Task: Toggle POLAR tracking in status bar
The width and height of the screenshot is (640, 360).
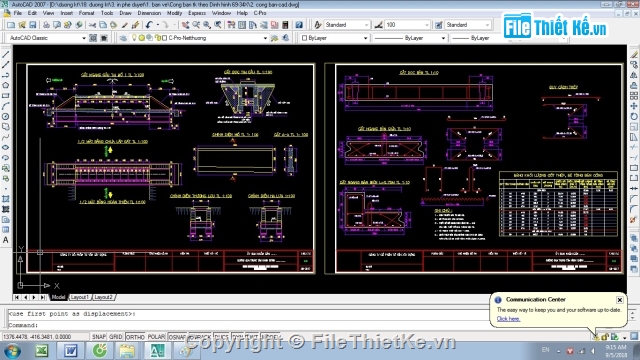Action: point(156,337)
